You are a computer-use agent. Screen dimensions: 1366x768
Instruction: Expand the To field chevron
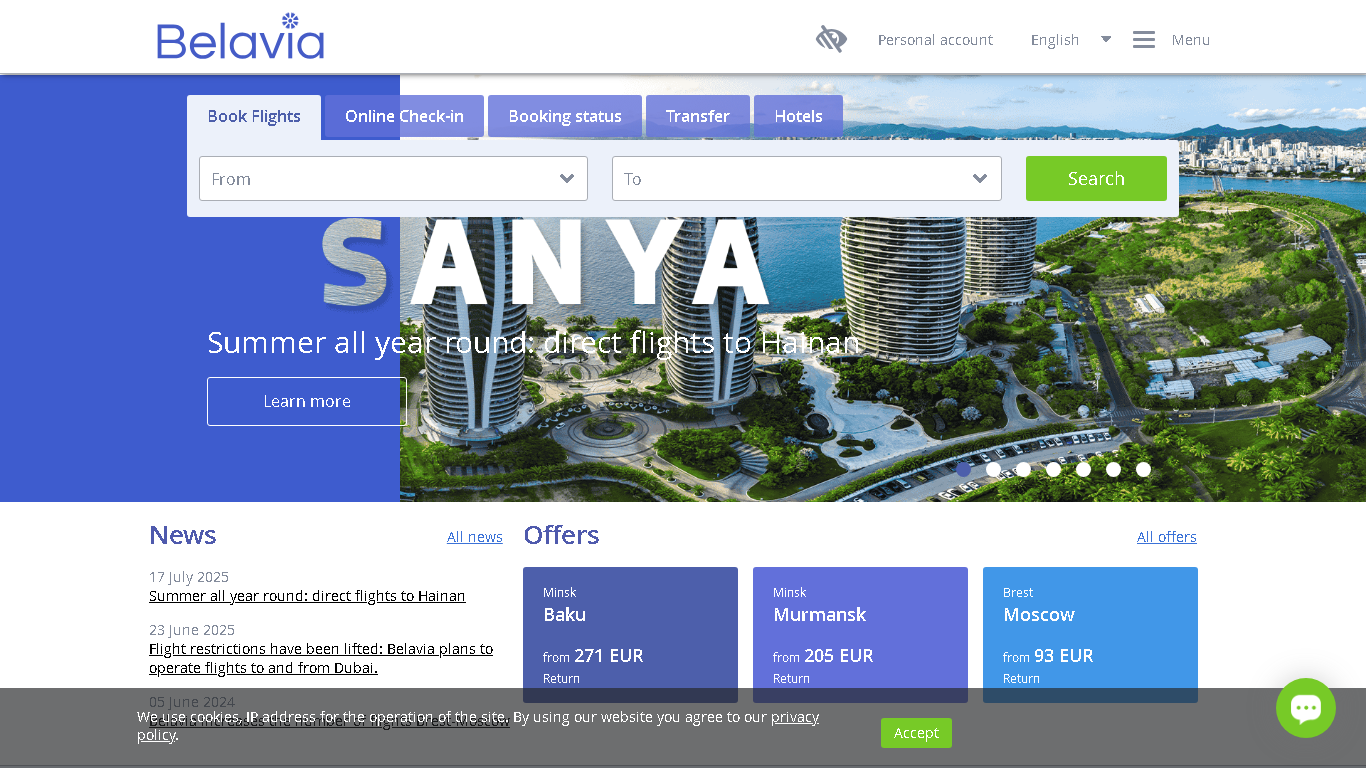pyautogui.click(x=980, y=179)
